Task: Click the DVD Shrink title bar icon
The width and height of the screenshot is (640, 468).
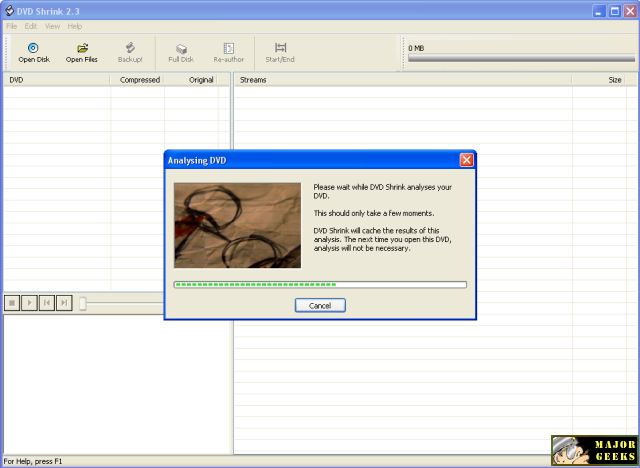Action: [9, 11]
